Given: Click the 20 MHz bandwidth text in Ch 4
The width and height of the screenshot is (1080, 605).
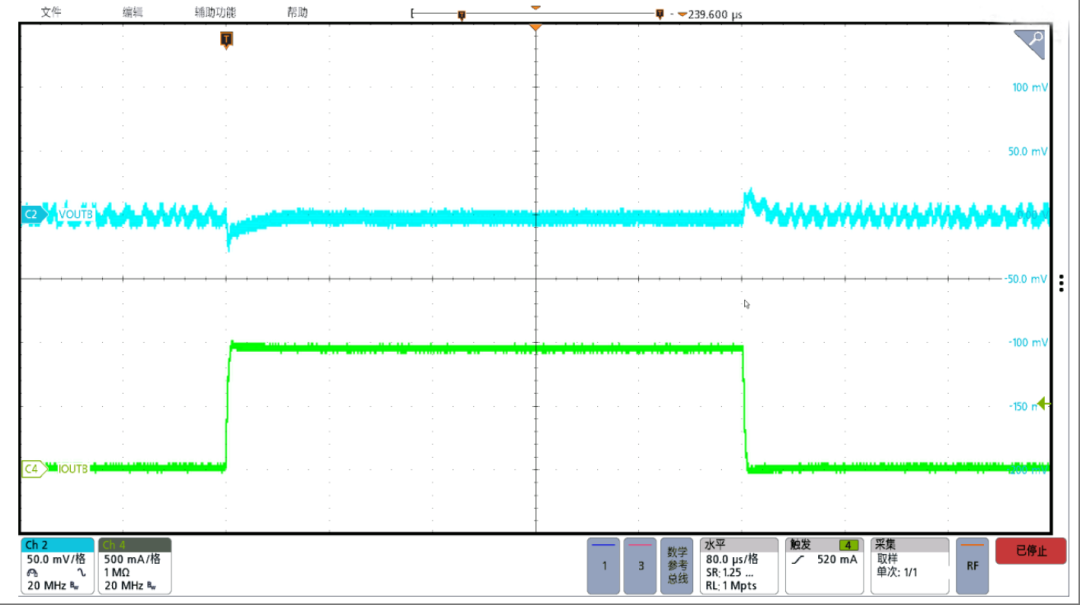Looking at the screenshot, I should click(x=124, y=586).
